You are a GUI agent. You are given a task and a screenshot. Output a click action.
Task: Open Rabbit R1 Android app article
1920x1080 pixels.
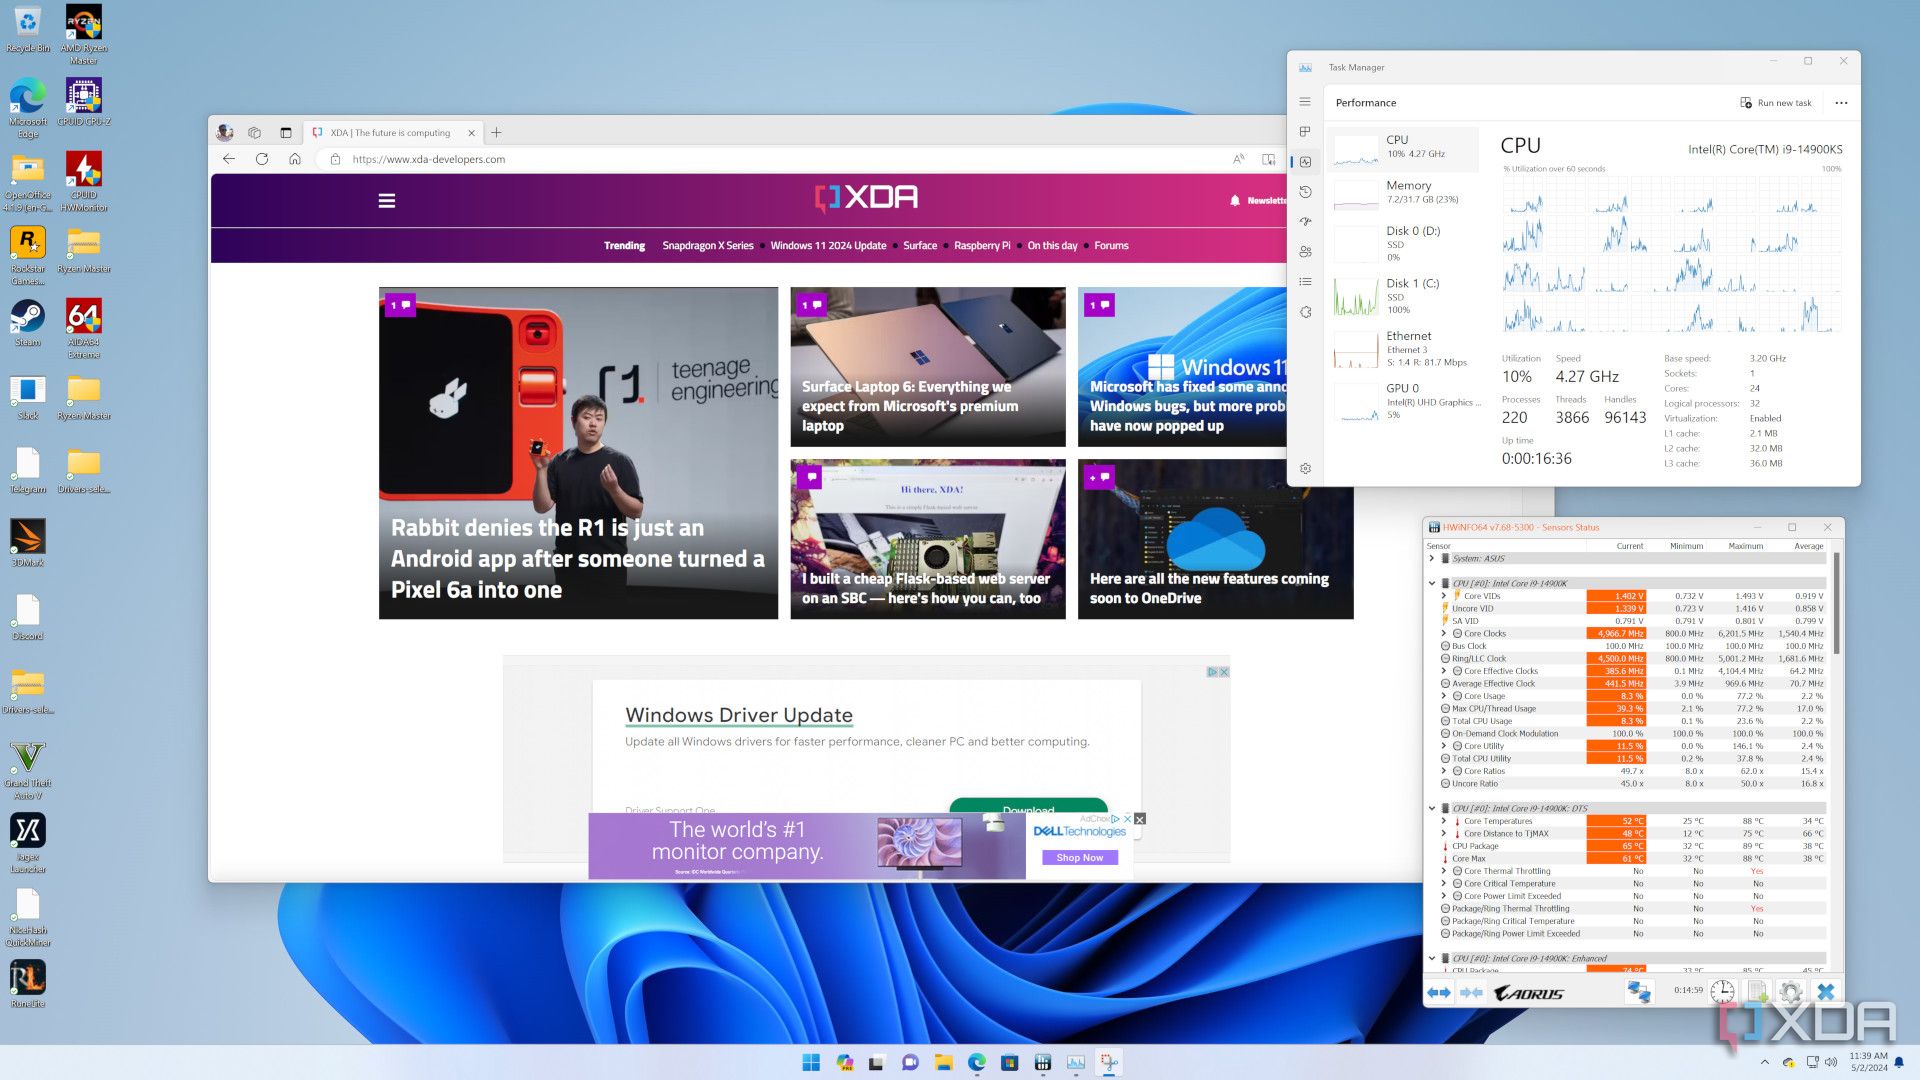pos(578,453)
